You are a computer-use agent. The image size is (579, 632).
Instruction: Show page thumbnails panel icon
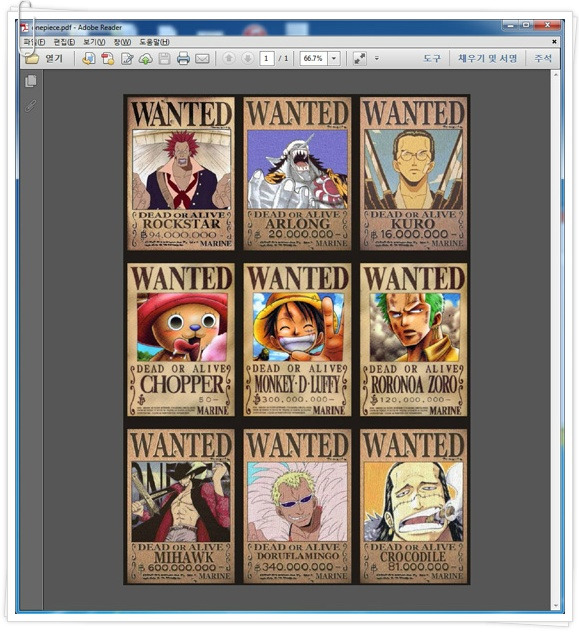coord(31,81)
